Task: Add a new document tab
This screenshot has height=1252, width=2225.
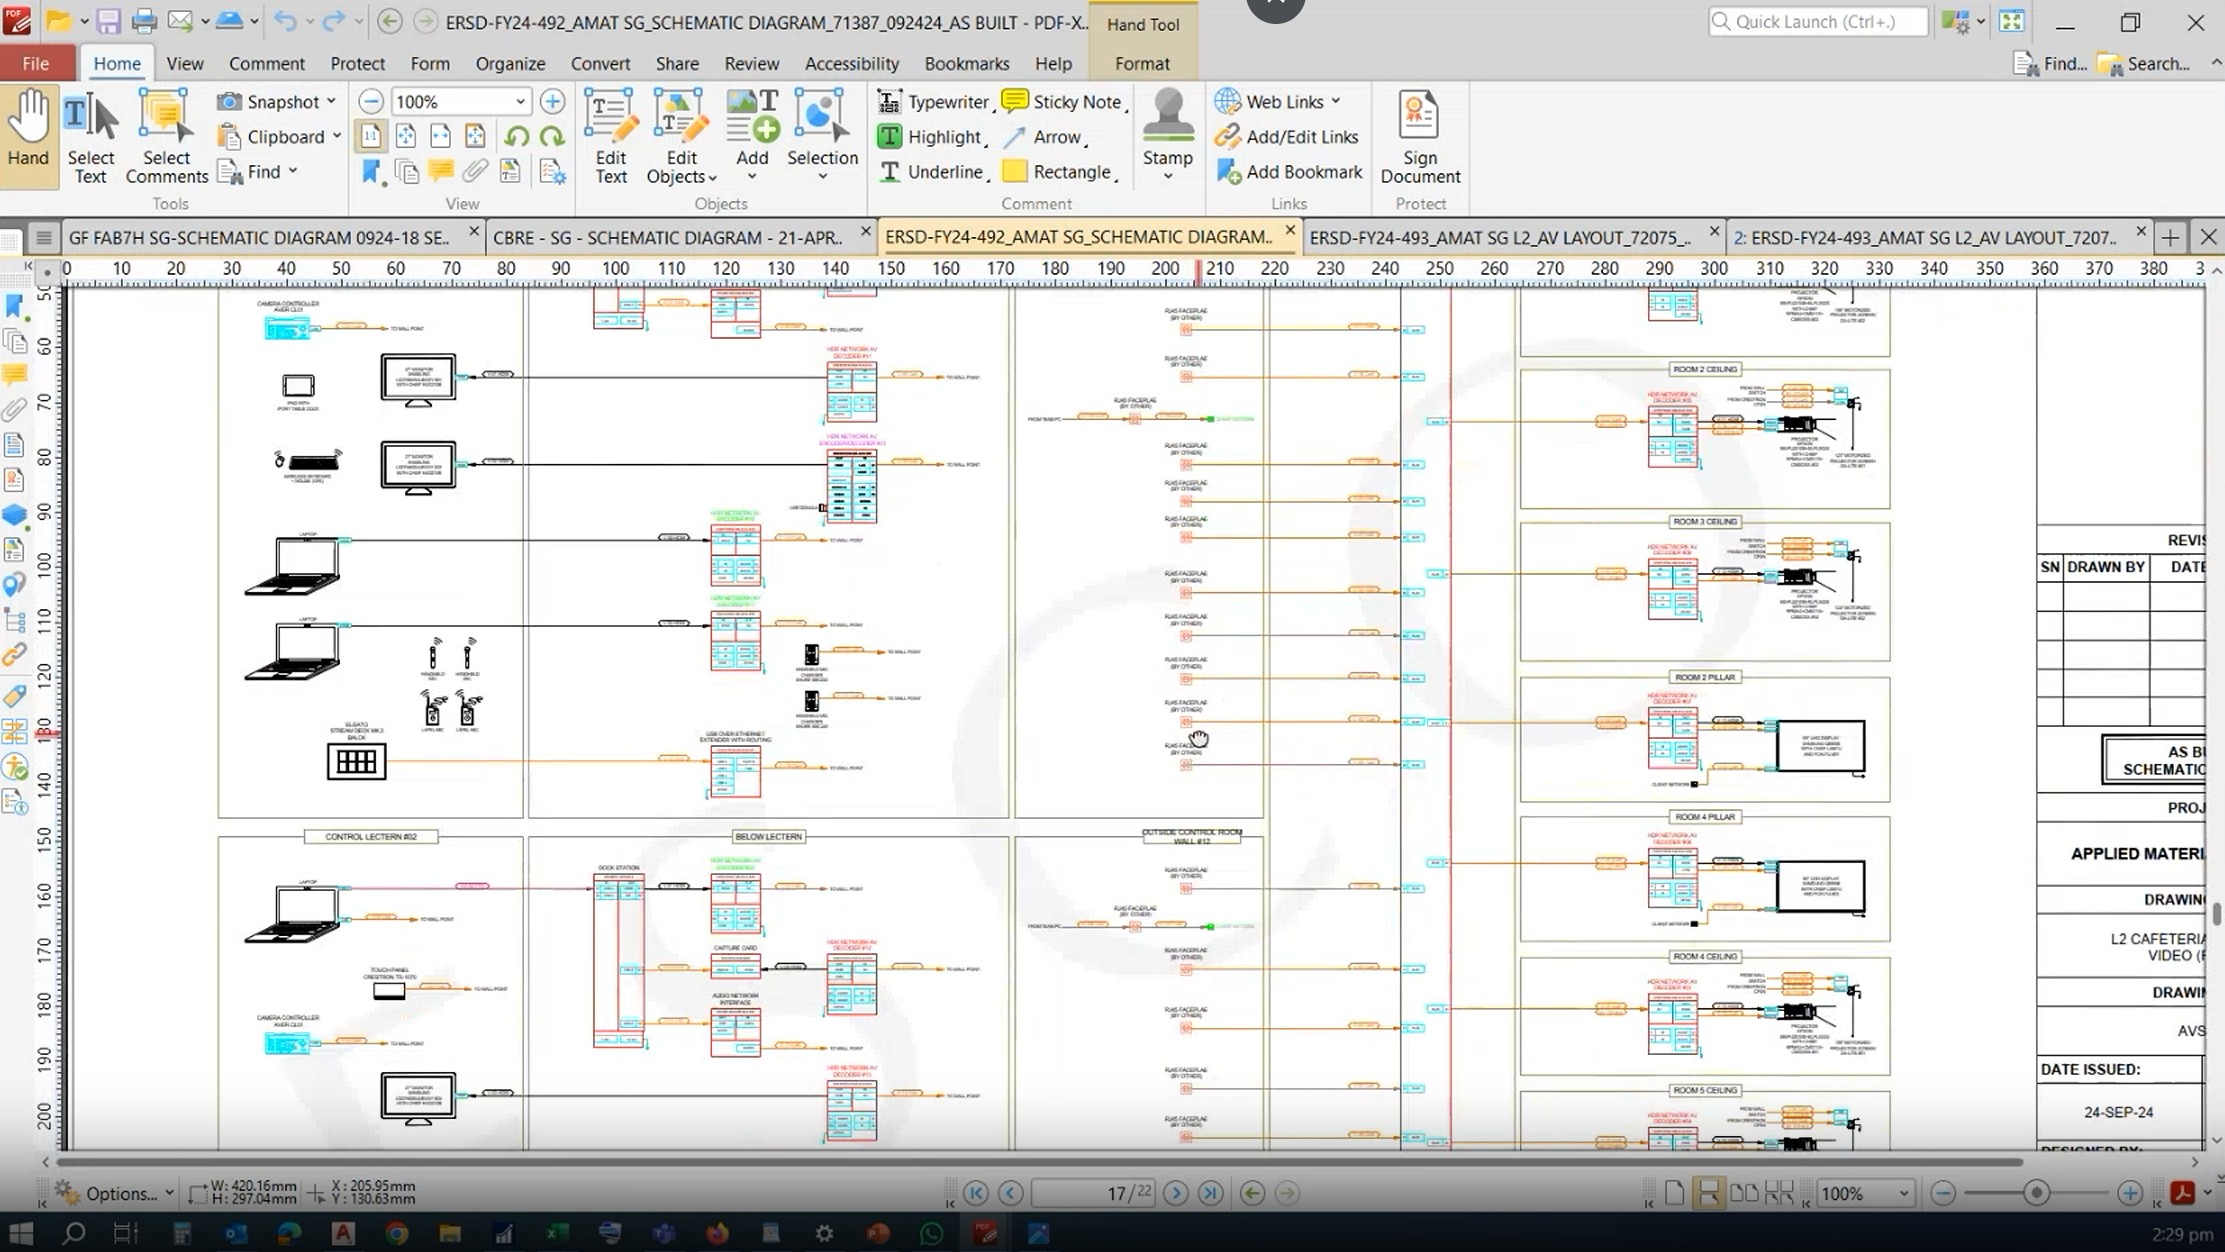Action: 2169,237
